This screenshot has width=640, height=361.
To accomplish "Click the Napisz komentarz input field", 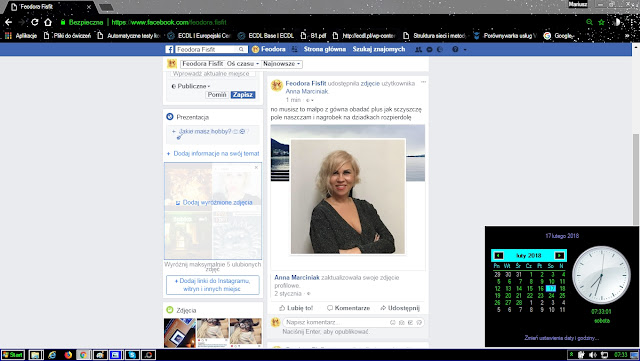I will pyautogui.click(x=336, y=323).
